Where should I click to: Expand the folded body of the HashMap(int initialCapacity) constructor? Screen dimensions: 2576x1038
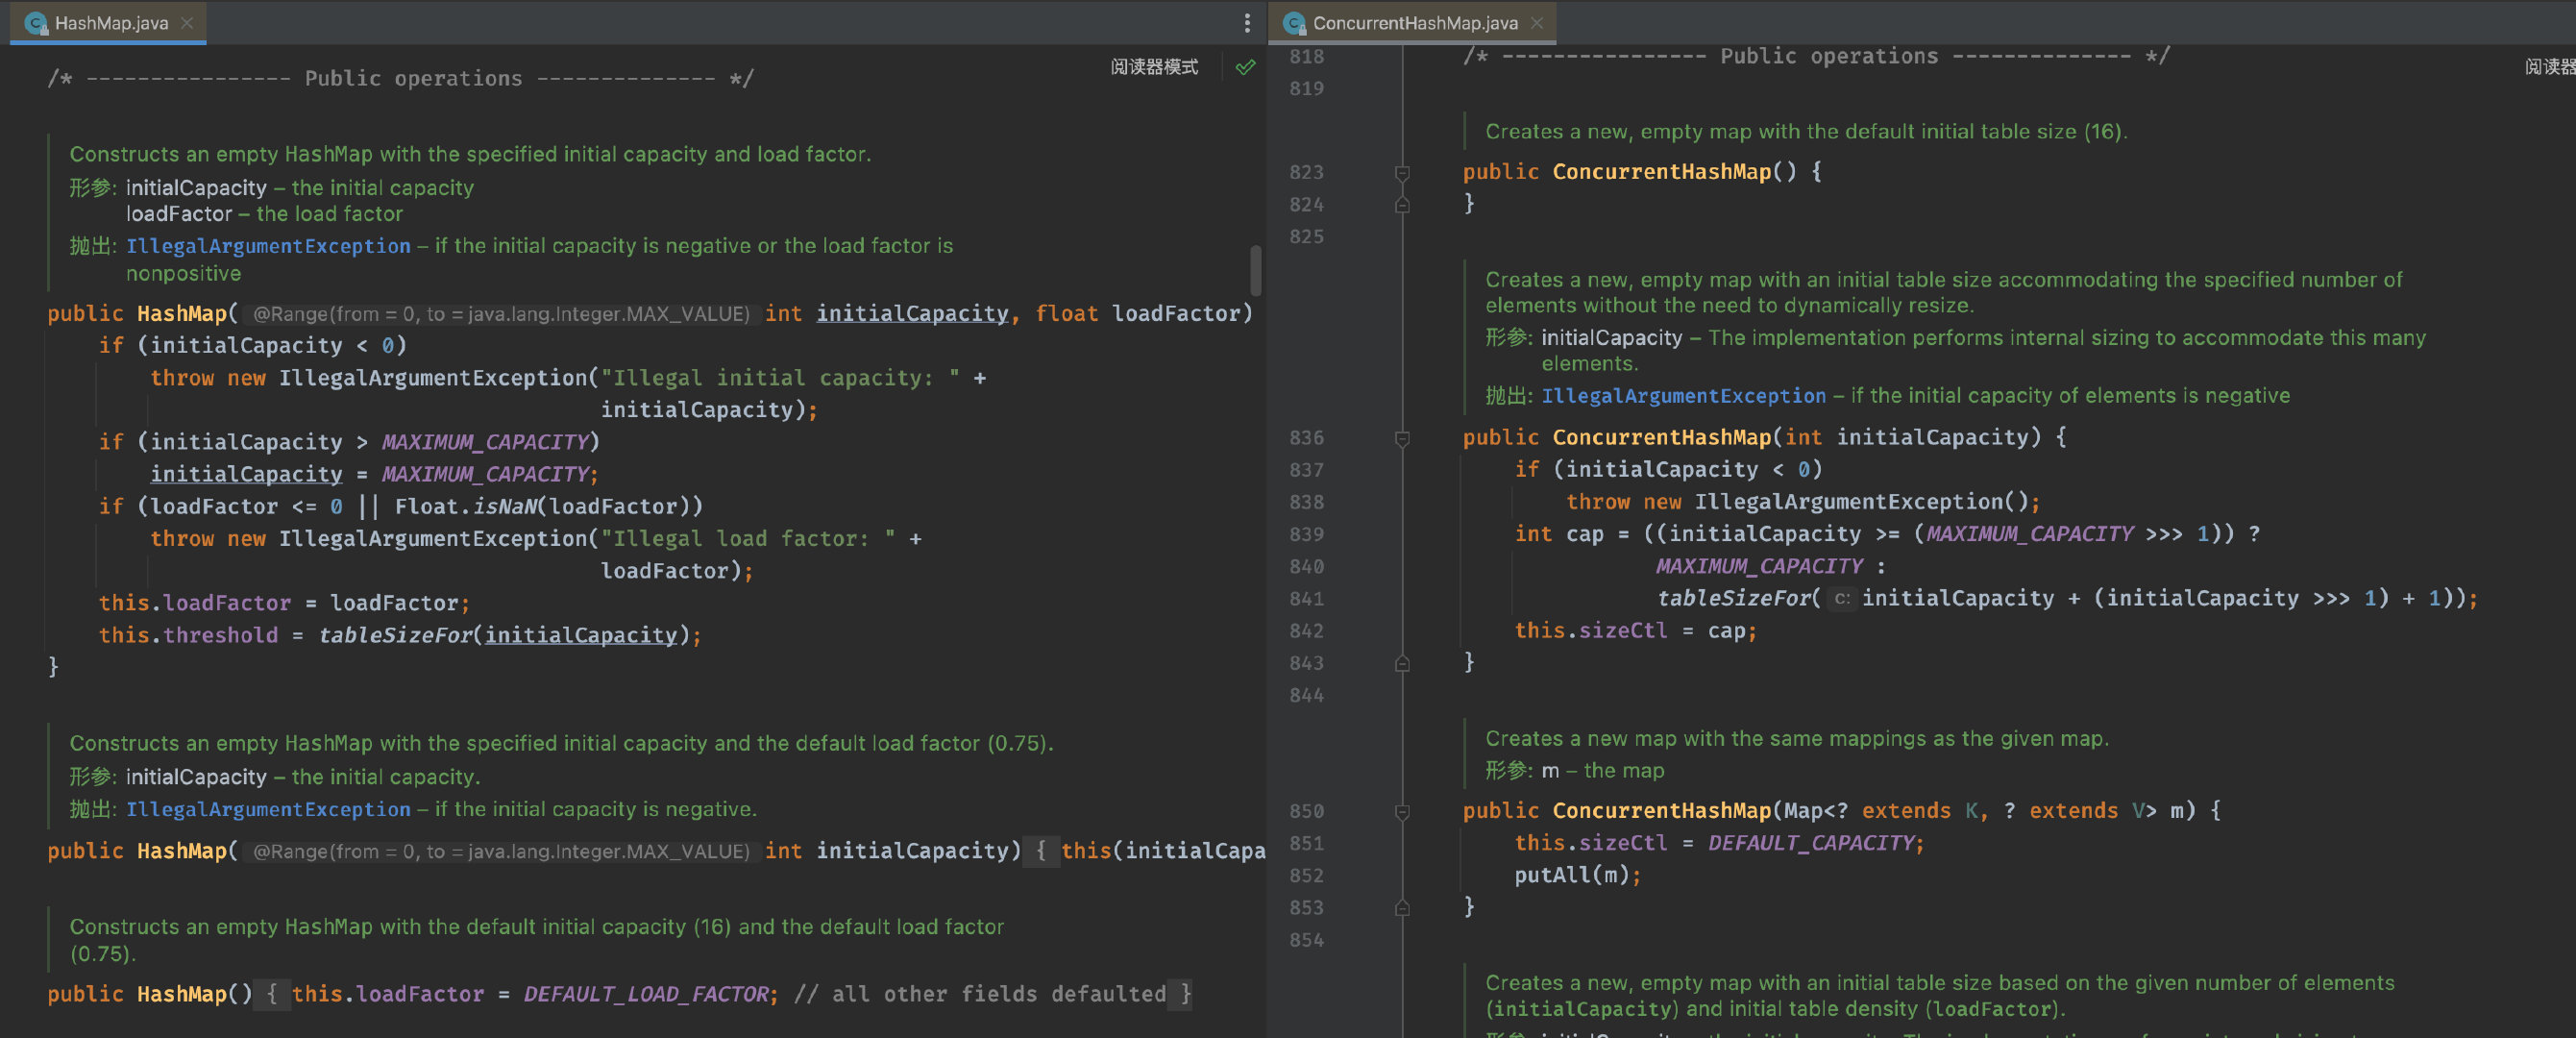[1041, 851]
